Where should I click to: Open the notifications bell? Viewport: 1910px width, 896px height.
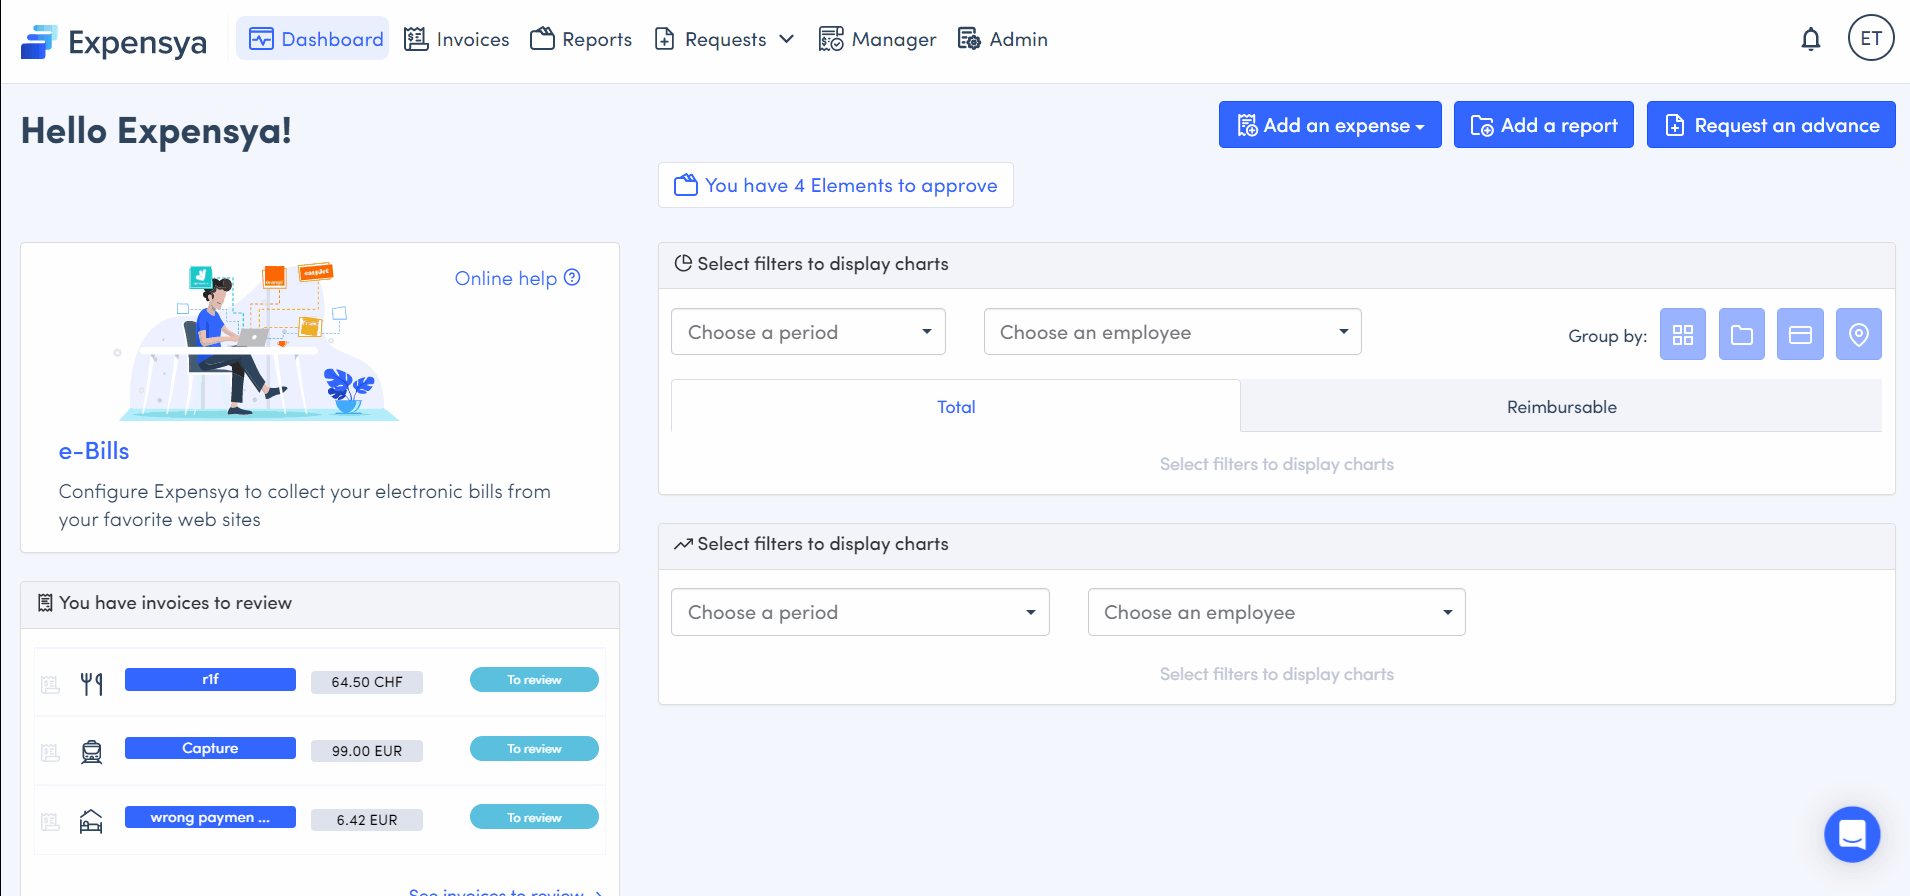point(1810,40)
